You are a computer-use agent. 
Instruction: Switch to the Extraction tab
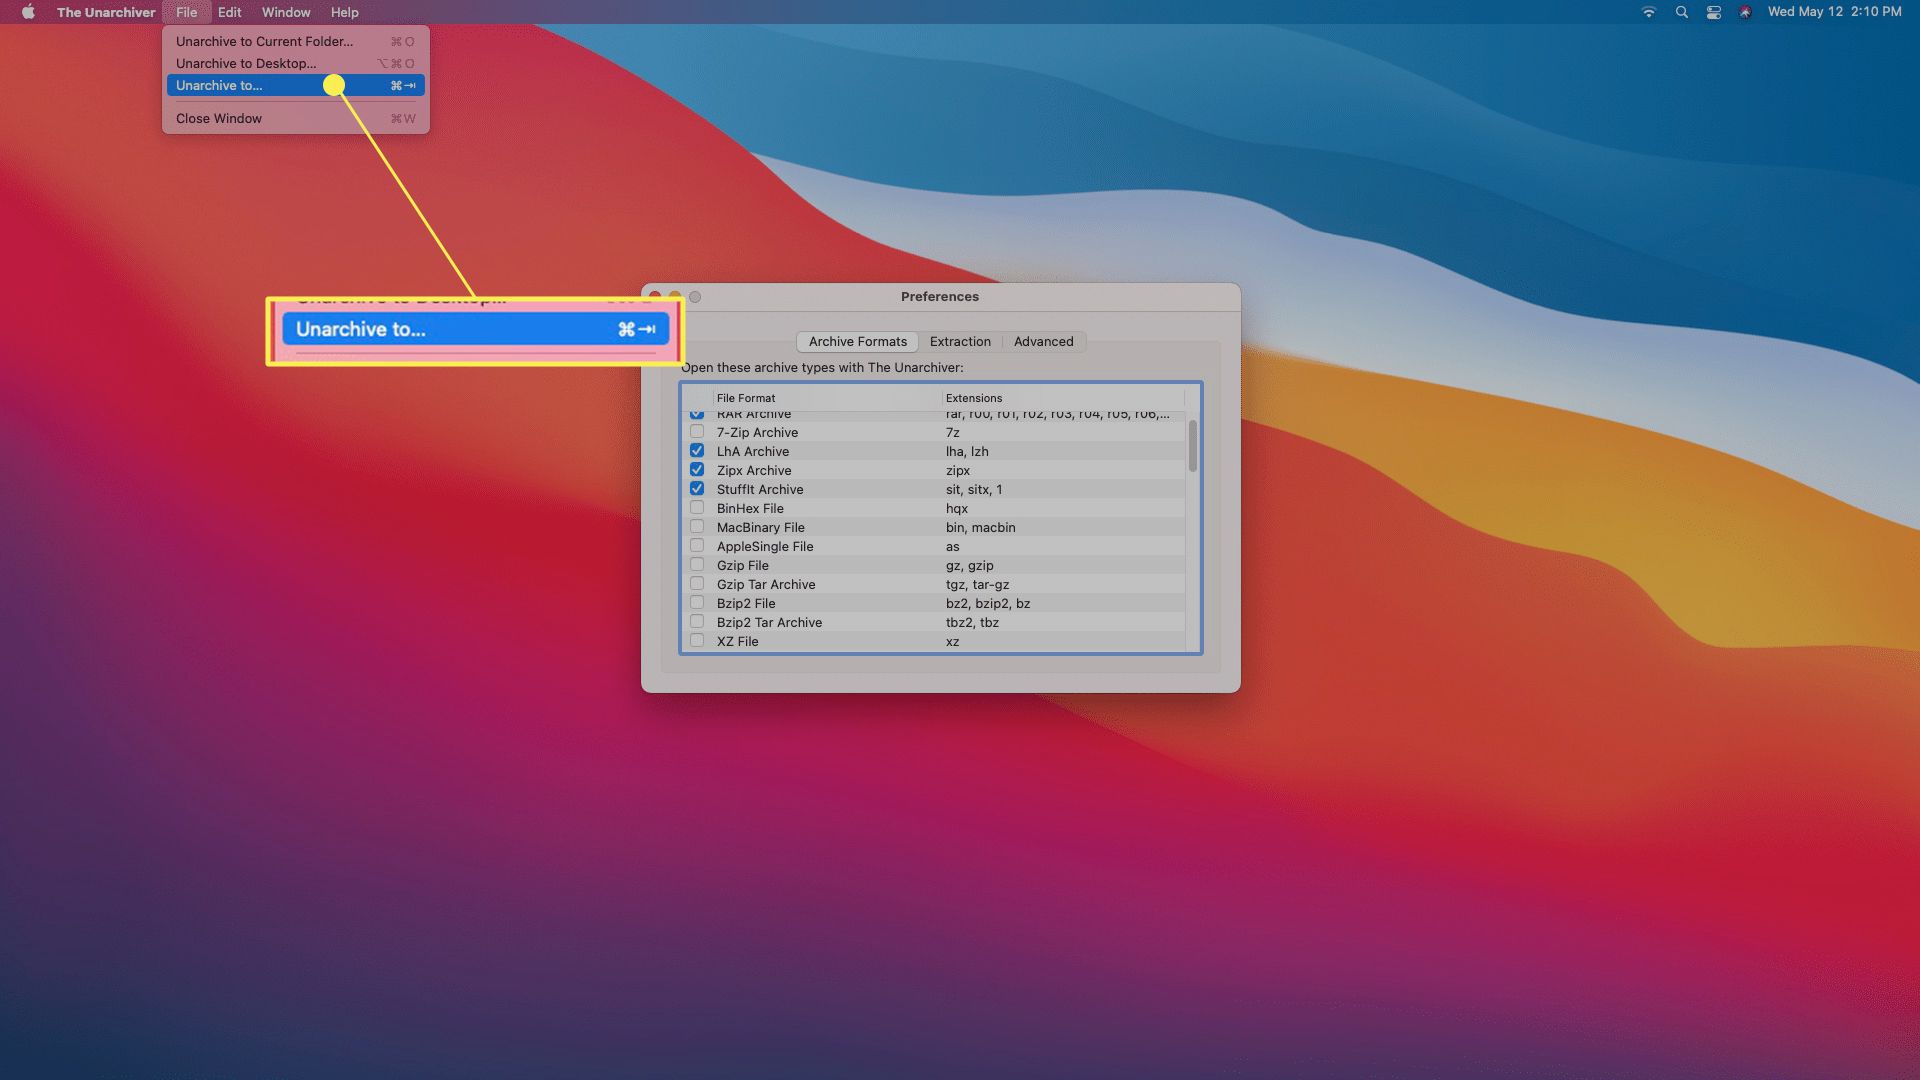(960, 342)
